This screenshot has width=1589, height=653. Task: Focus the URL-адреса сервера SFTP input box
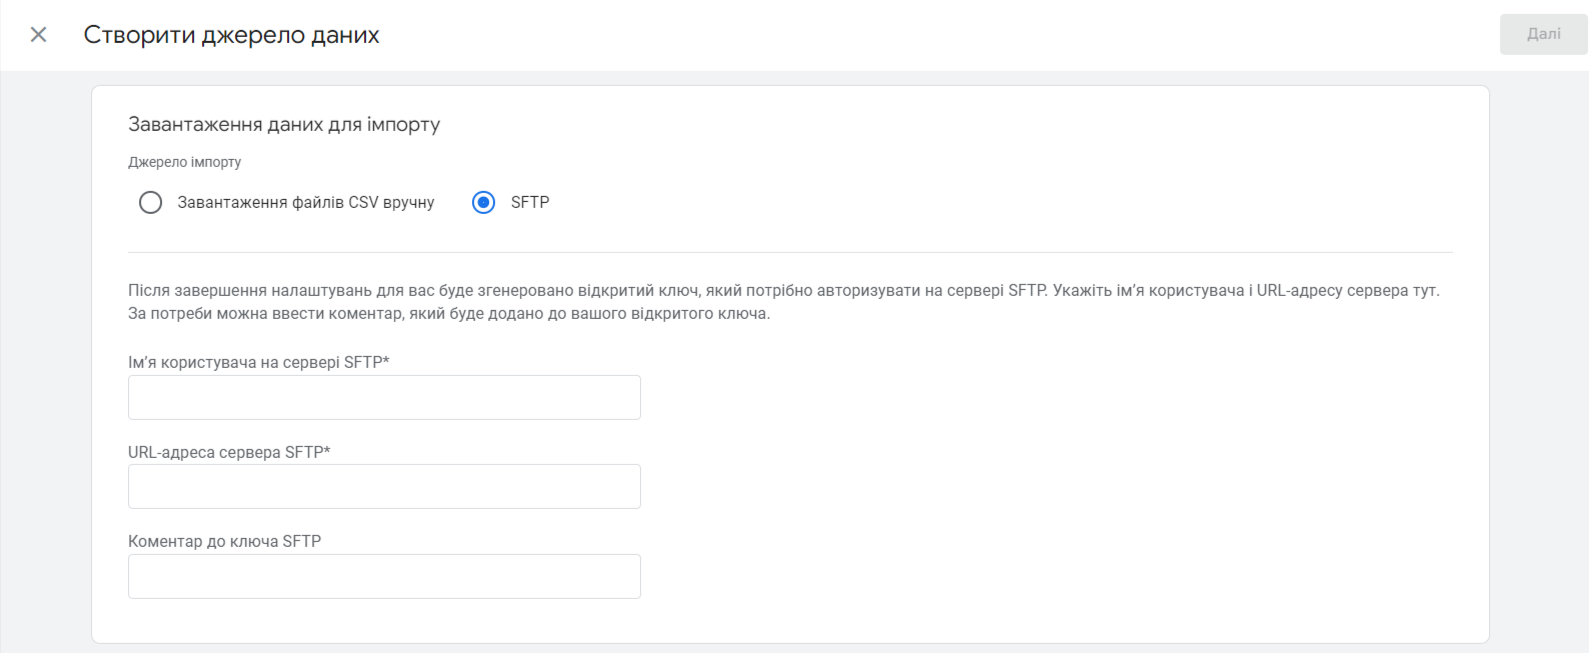(x=384, y=487)
